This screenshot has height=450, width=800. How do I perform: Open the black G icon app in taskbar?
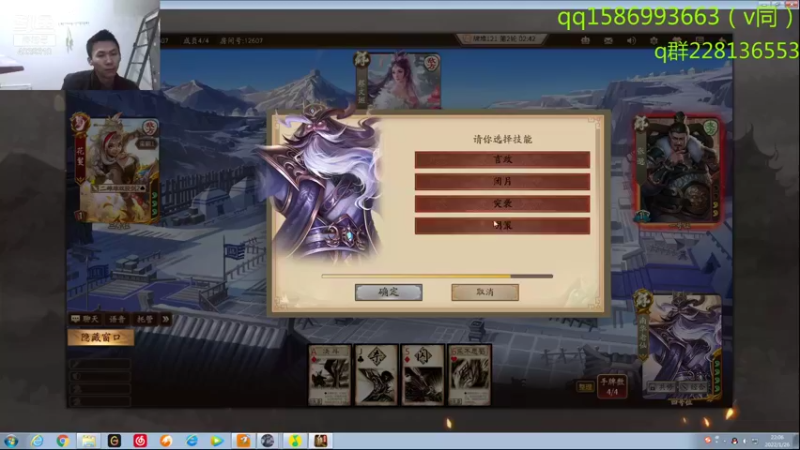point(114,441)
